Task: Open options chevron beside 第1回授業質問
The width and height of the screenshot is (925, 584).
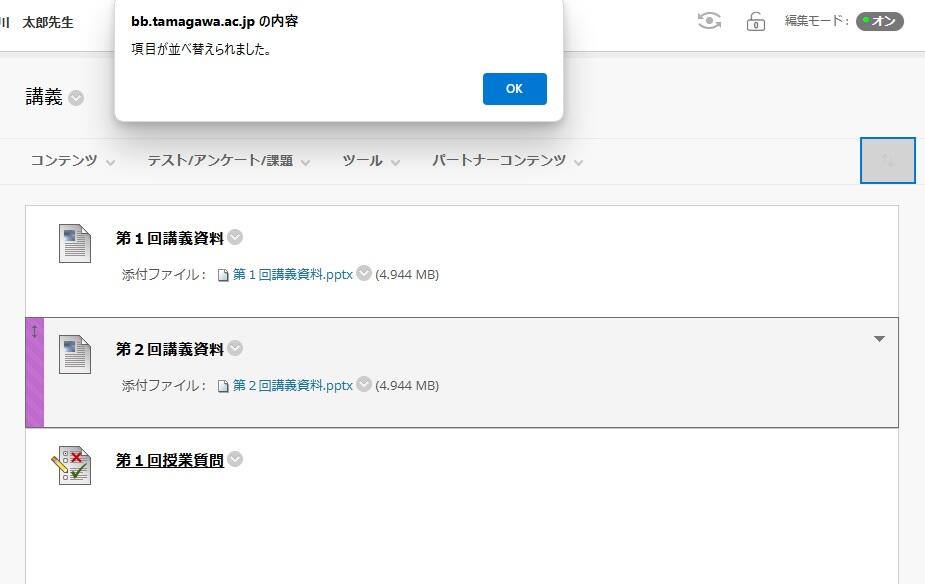Action: tap(235, 459)
